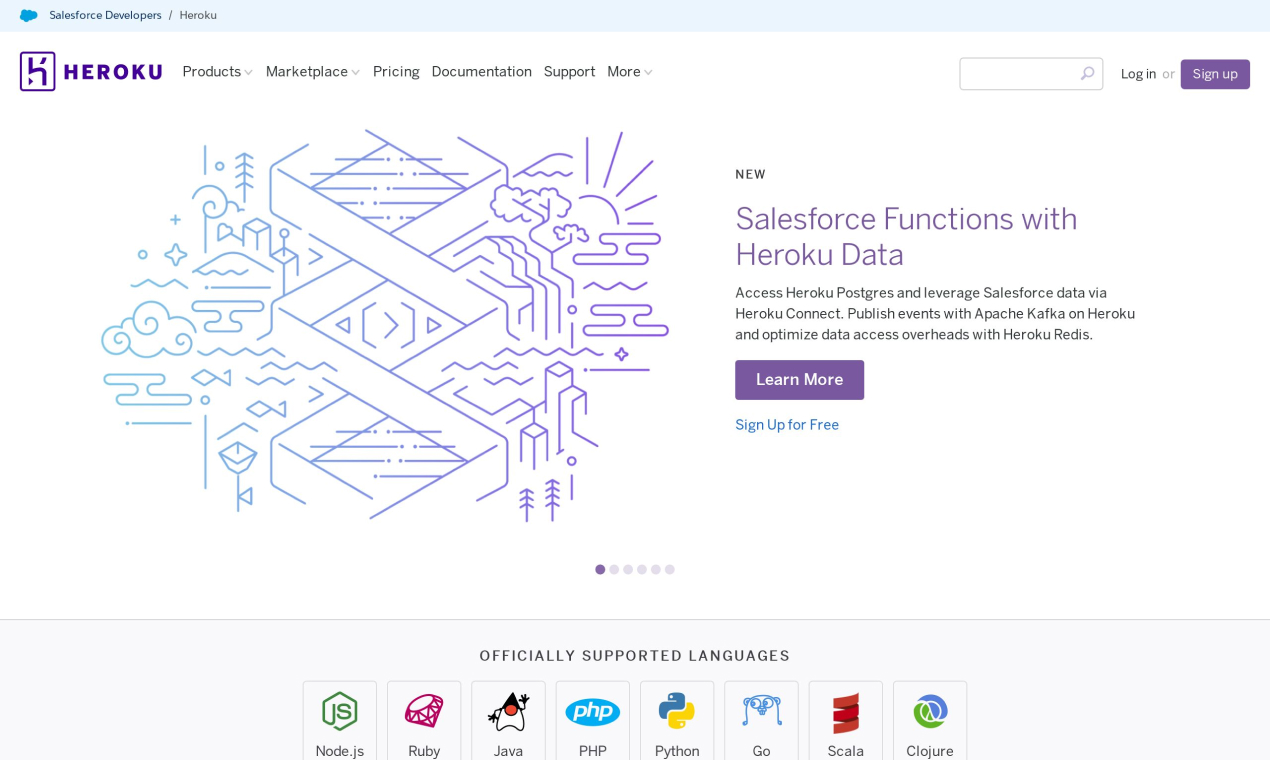
Task: Select the Node.js language icon
Action: click(x=339, y=712)
